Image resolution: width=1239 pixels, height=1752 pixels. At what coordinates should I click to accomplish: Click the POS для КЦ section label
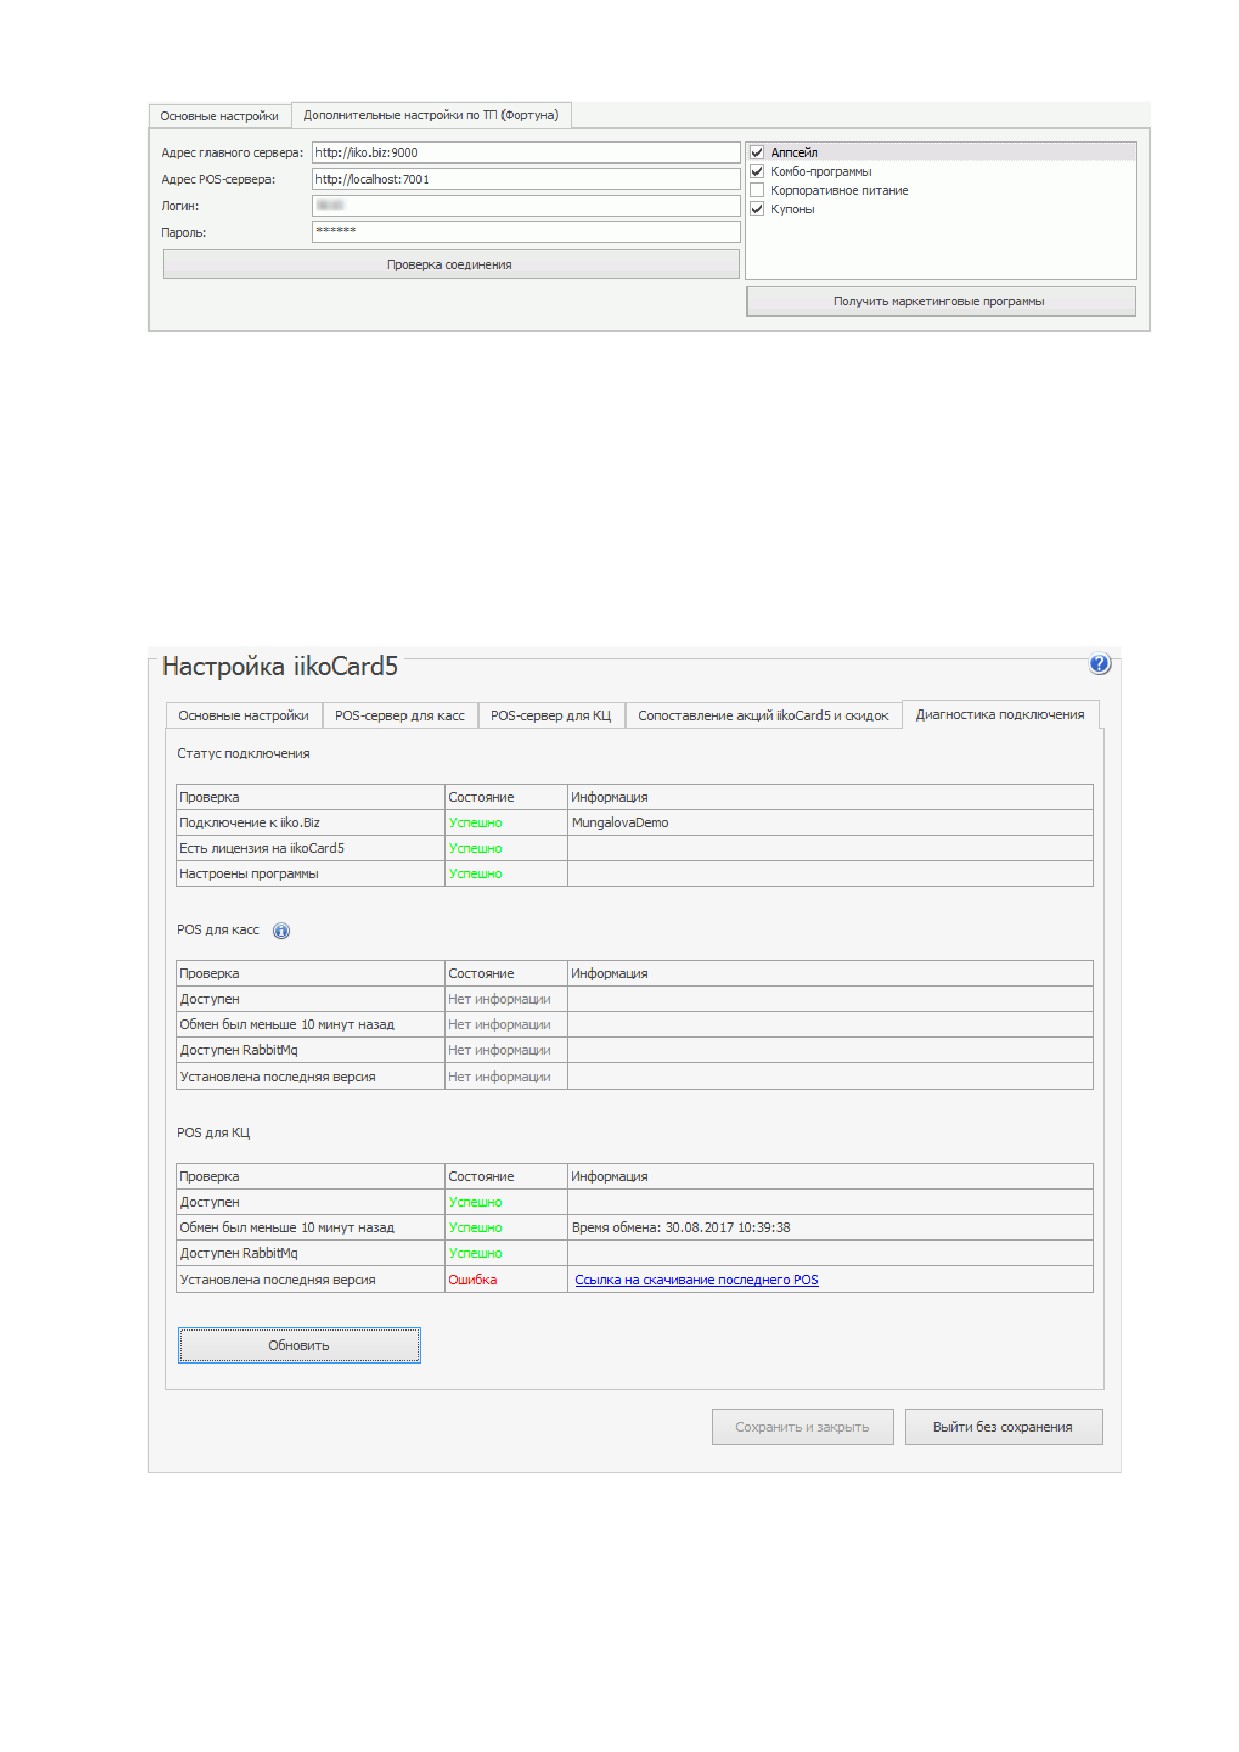(x=214, y=1133)
